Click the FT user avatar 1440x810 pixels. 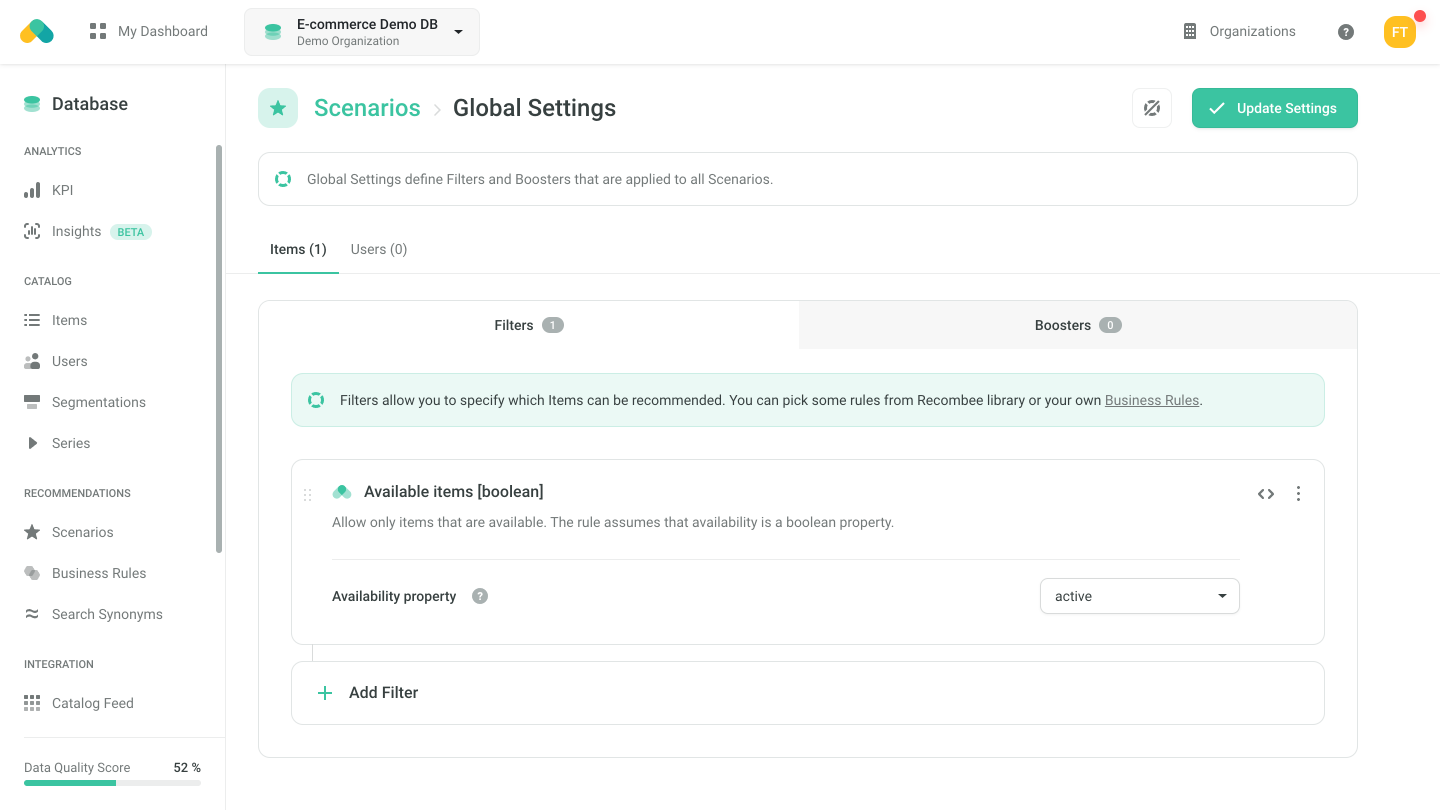(x=1399, y=32)
